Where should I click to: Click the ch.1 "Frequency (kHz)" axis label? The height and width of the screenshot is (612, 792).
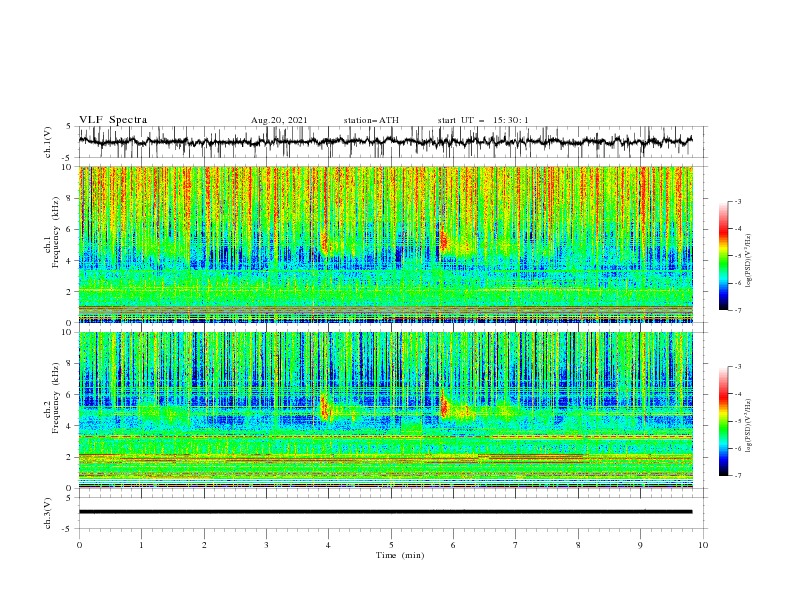click(56, 233)
